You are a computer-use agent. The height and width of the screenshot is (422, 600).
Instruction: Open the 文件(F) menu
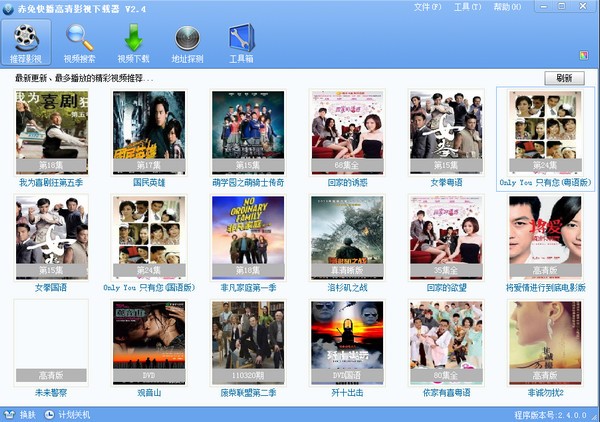tap(427, 7)
